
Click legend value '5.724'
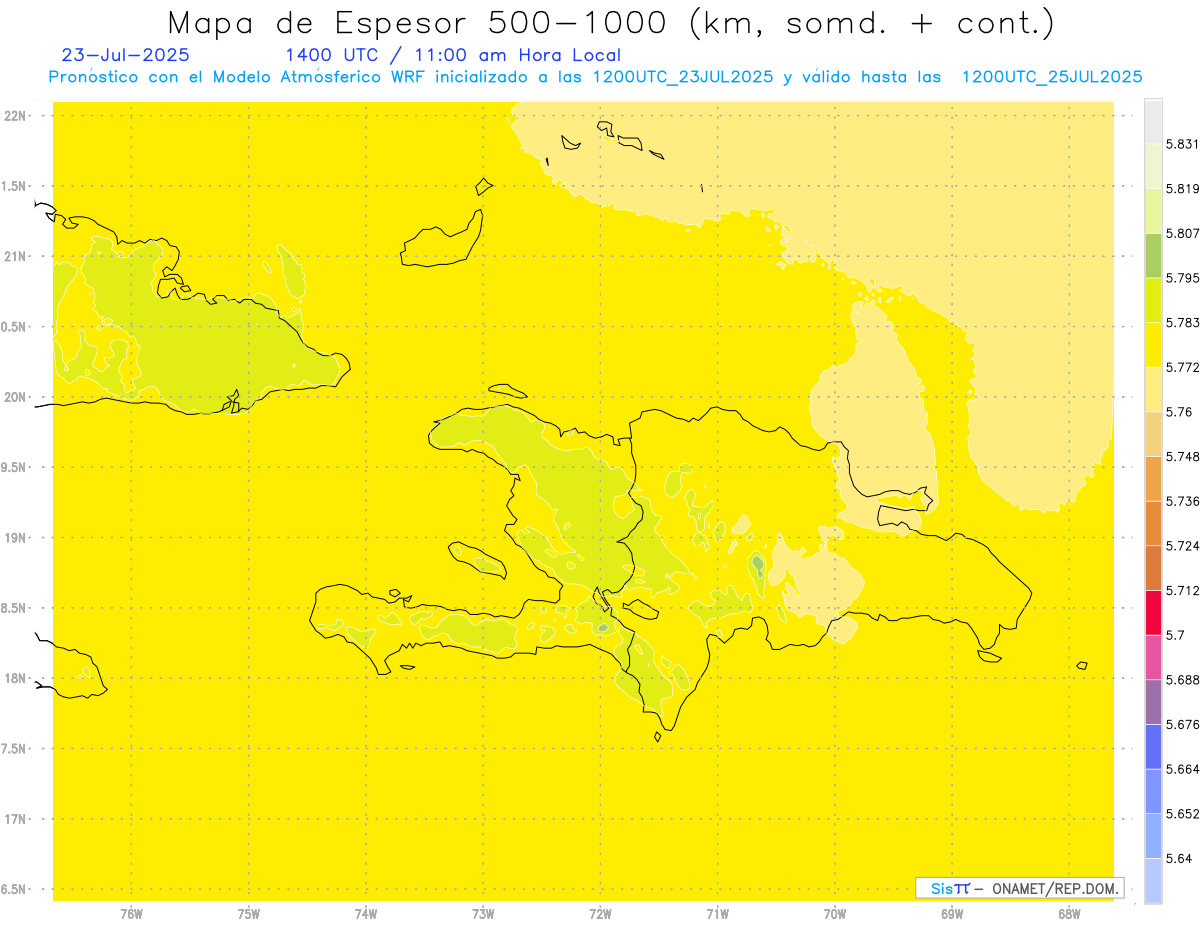pos(1183,546)
